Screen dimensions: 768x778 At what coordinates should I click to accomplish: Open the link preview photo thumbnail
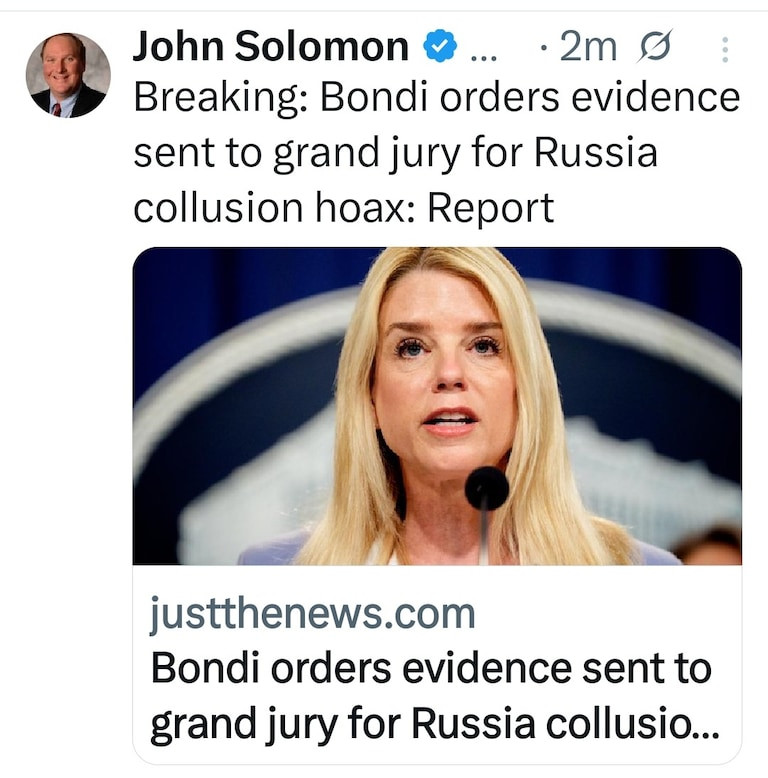(437, 405)
